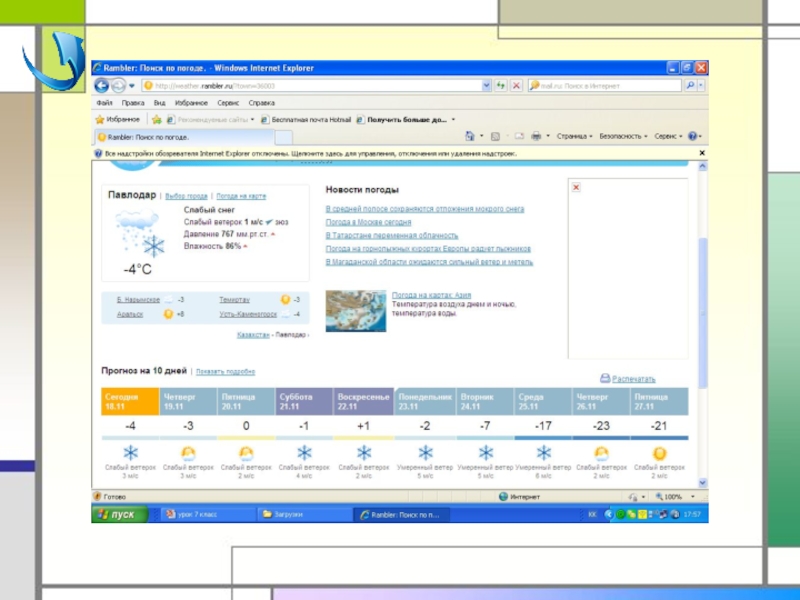
Task: Open the Безопасность command bar menu
Action: click(623, 136)
